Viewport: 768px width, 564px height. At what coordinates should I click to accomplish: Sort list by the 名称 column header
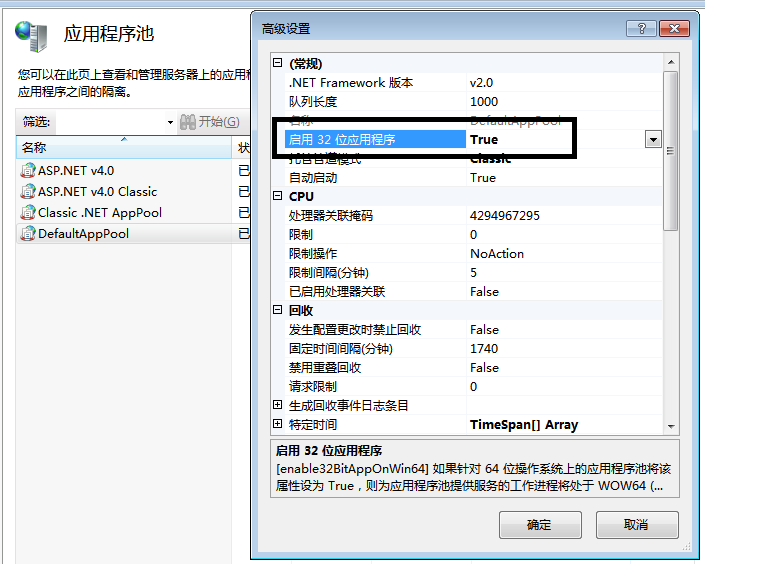pos(123,147)
